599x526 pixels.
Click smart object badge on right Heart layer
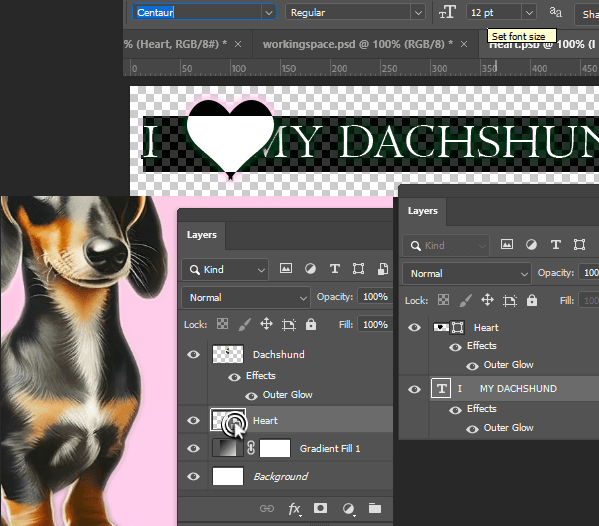coord(457,327)
